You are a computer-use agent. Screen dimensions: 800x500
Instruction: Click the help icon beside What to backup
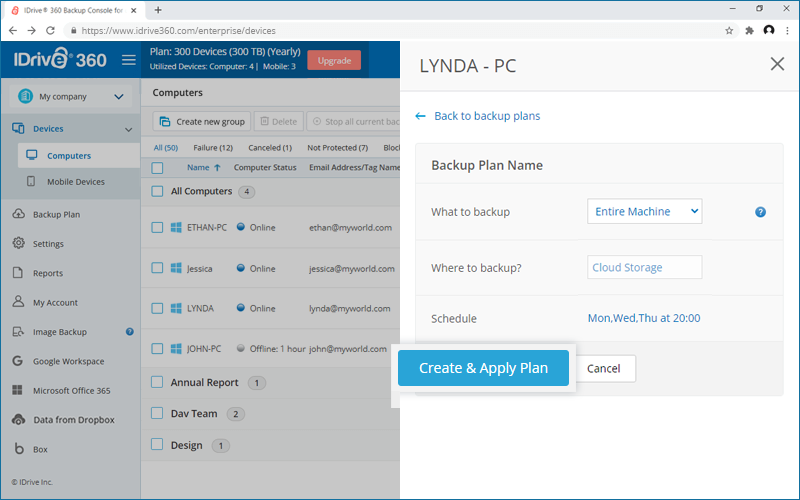point(760,212)
